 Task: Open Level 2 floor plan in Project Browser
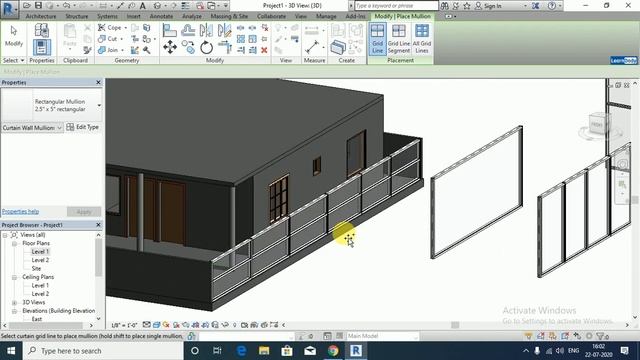[40, 260]
